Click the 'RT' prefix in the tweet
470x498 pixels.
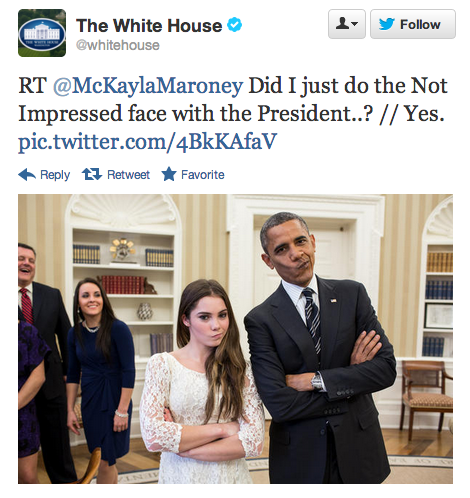[x=32, y=86]
